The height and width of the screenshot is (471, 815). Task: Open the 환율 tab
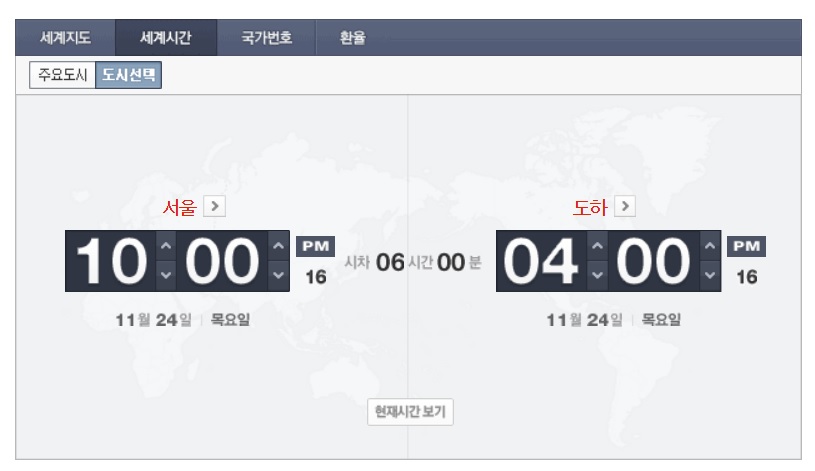coord(352,37)
